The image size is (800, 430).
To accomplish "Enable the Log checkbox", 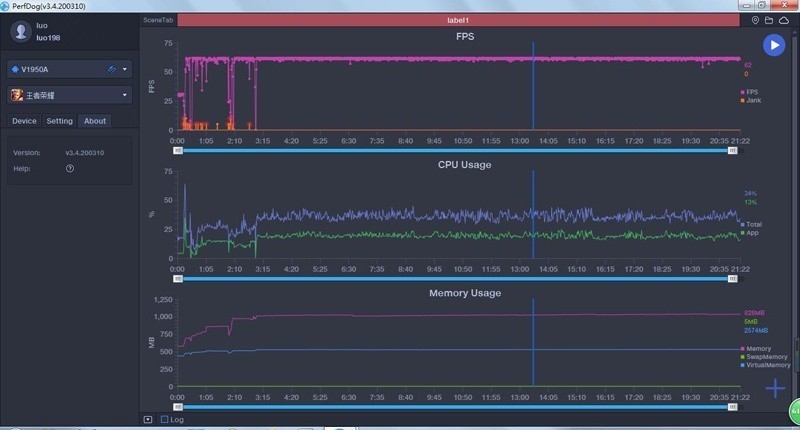I will (164, 419).
